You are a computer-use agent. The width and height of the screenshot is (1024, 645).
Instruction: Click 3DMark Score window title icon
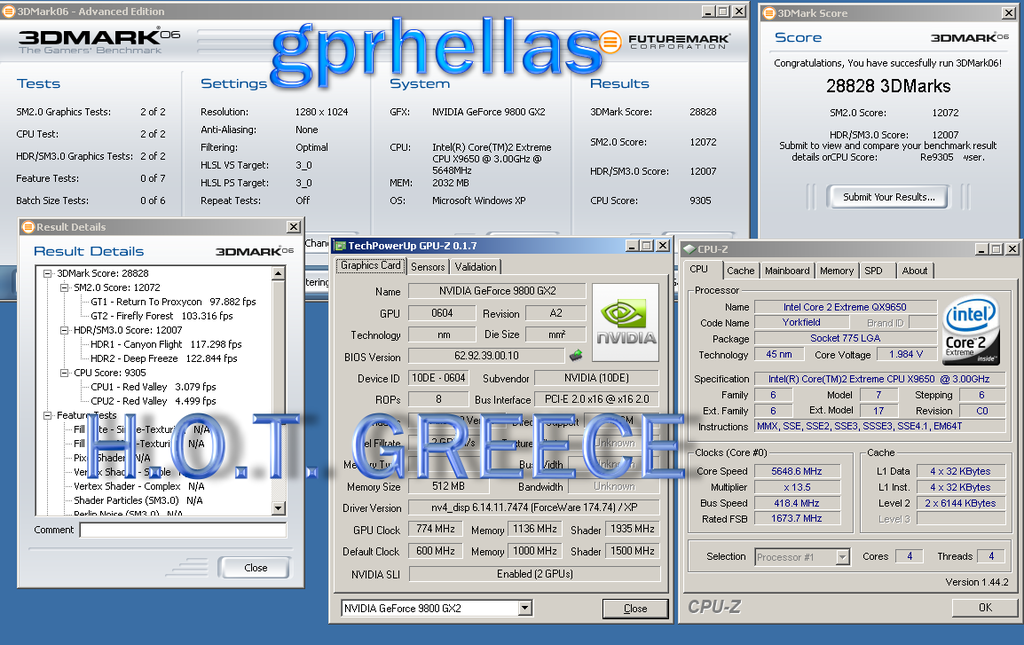point(769,13)
